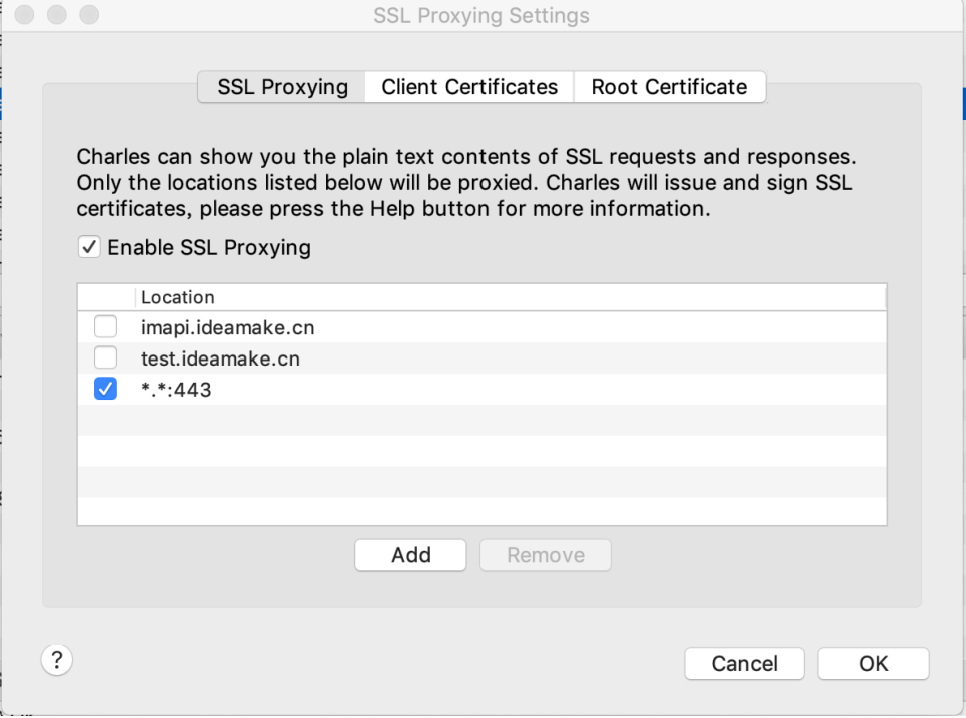Open the Root Certificate tab

[670, 87]
